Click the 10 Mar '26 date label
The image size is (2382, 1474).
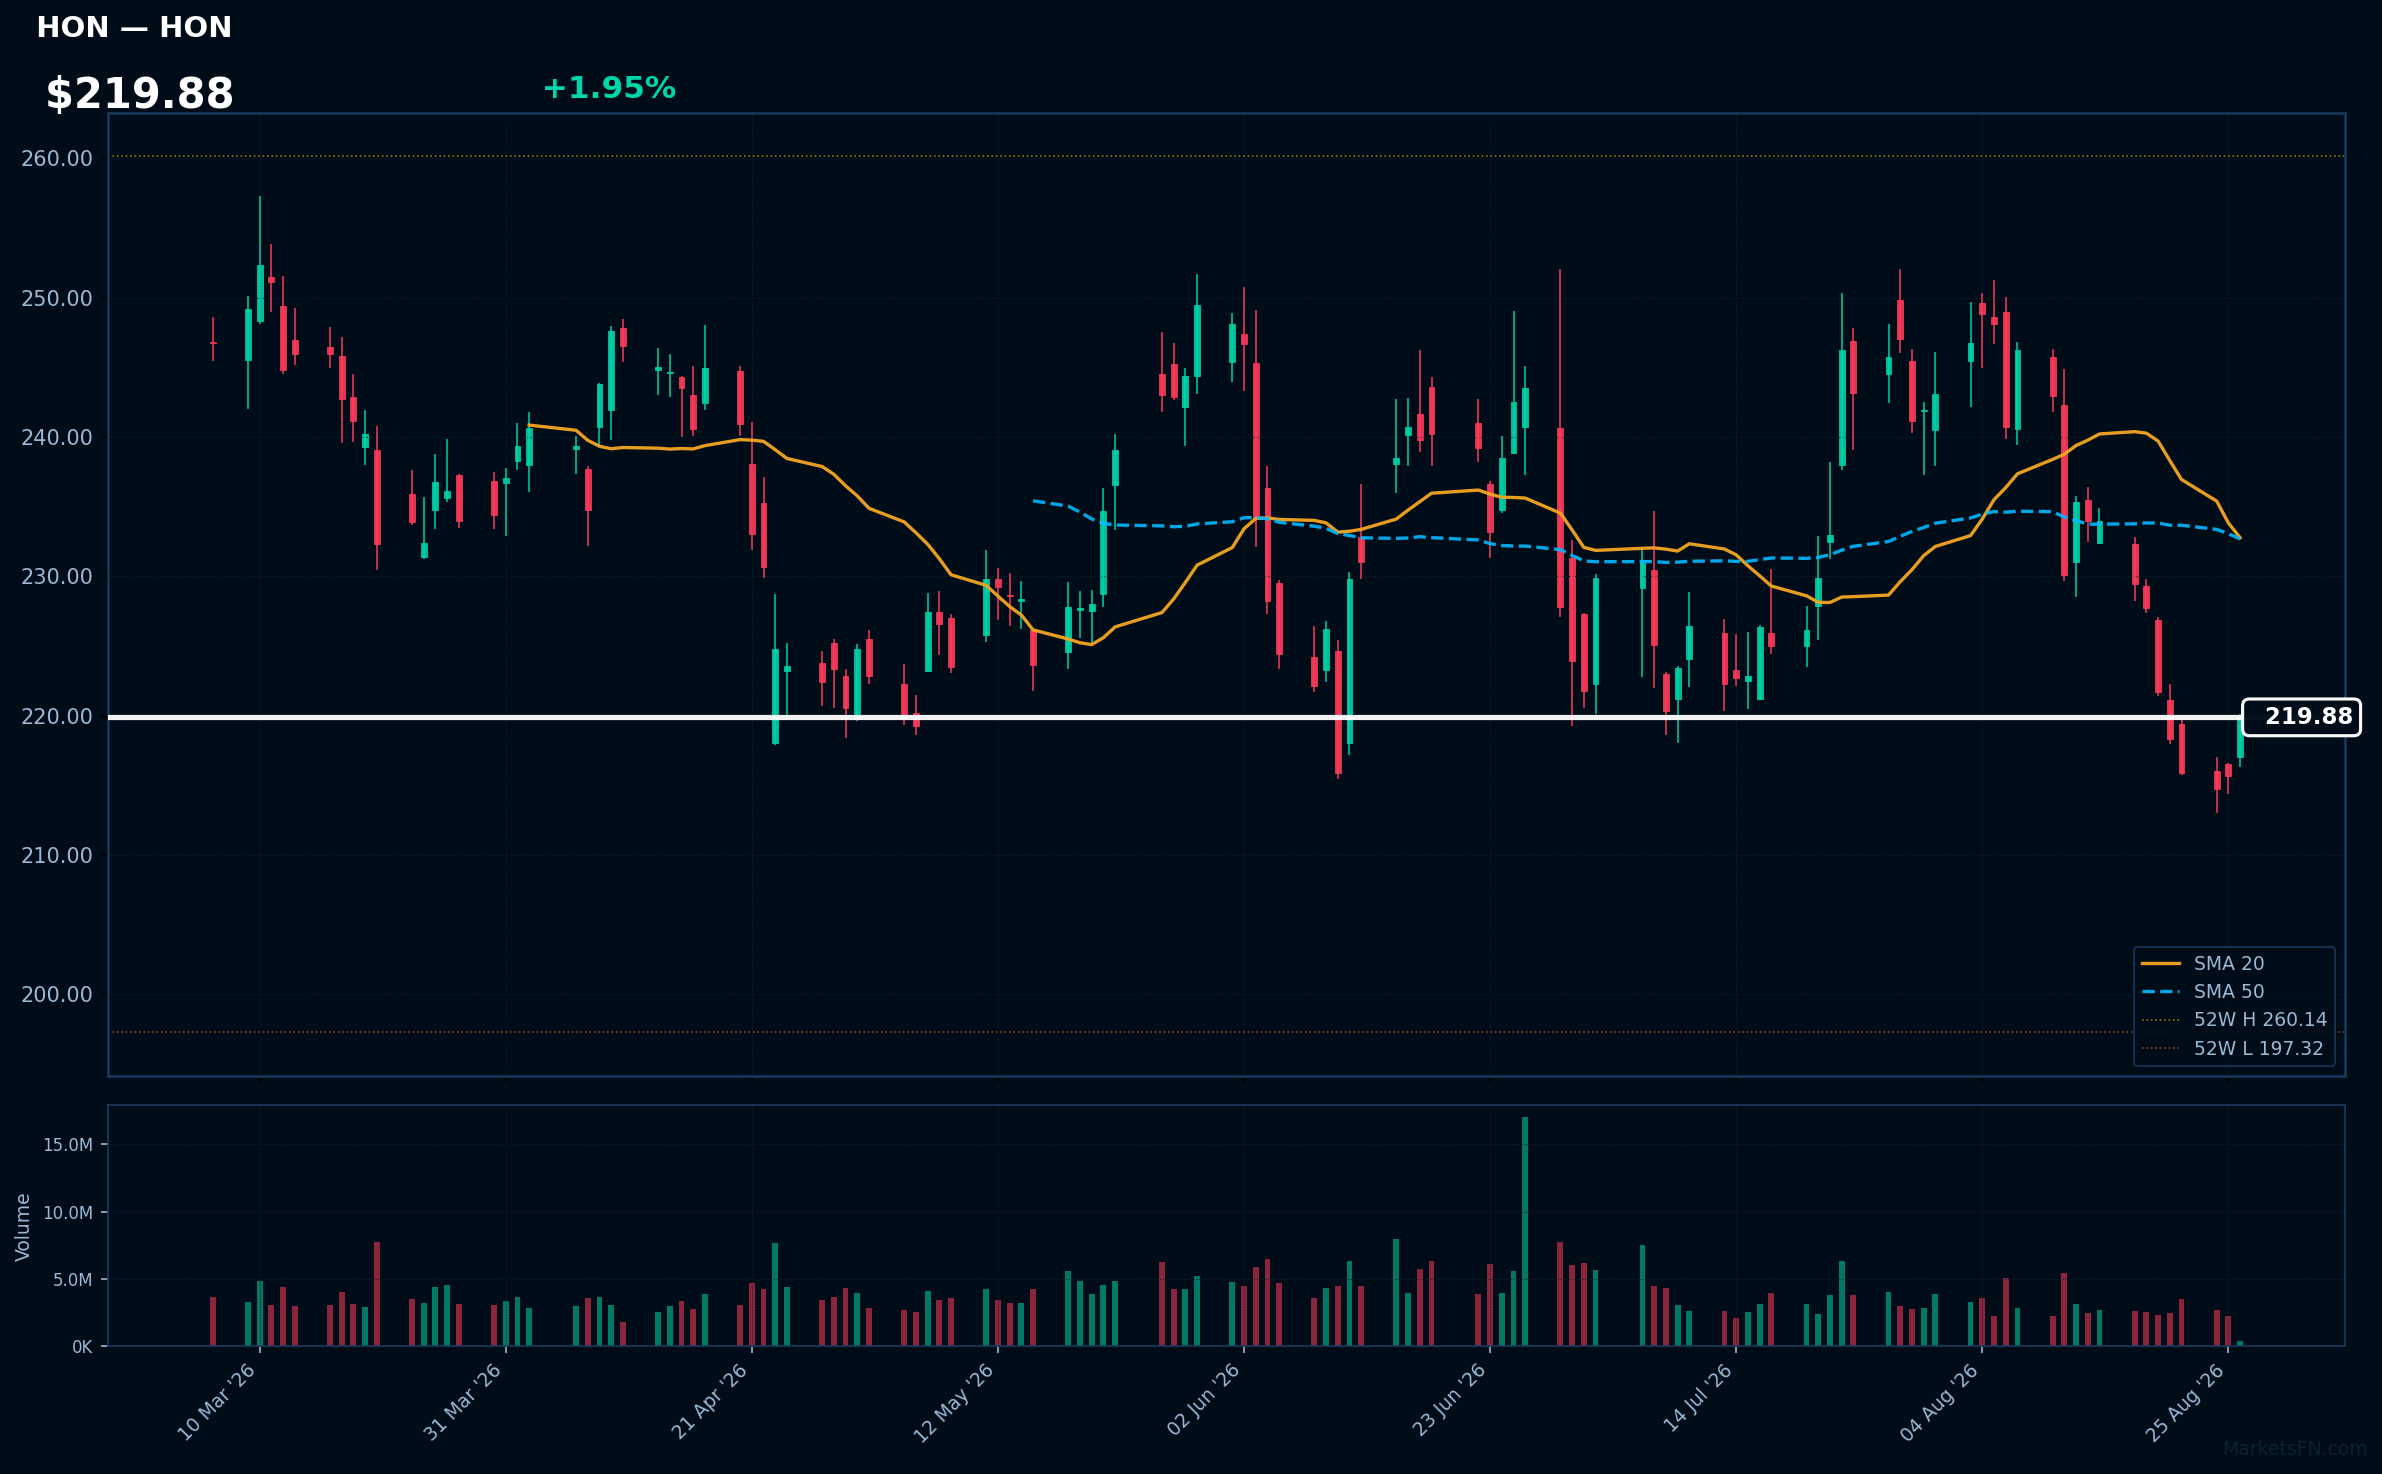tap(217, 1402)
